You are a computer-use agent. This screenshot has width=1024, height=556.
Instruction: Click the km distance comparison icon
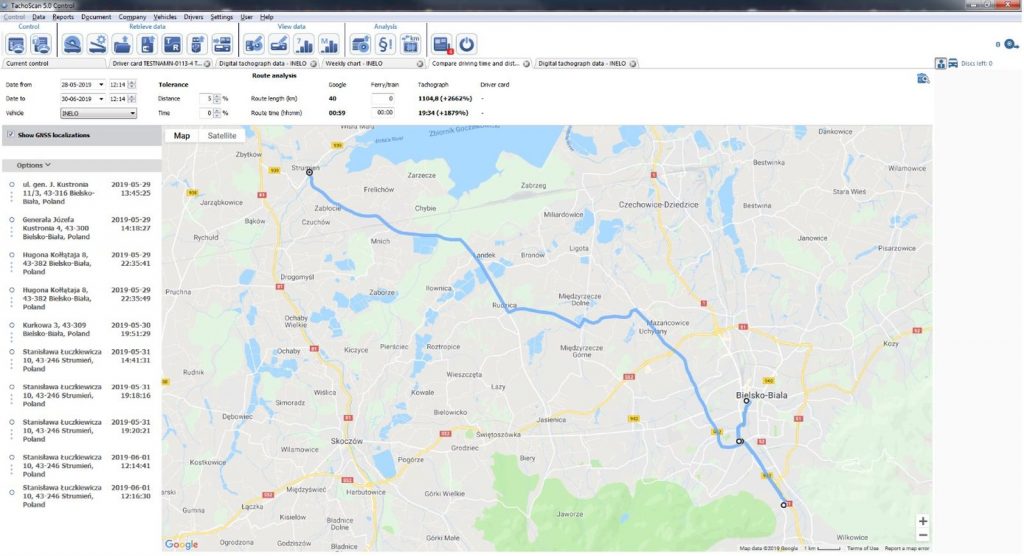pyautogui.click(x=410, y=44)
